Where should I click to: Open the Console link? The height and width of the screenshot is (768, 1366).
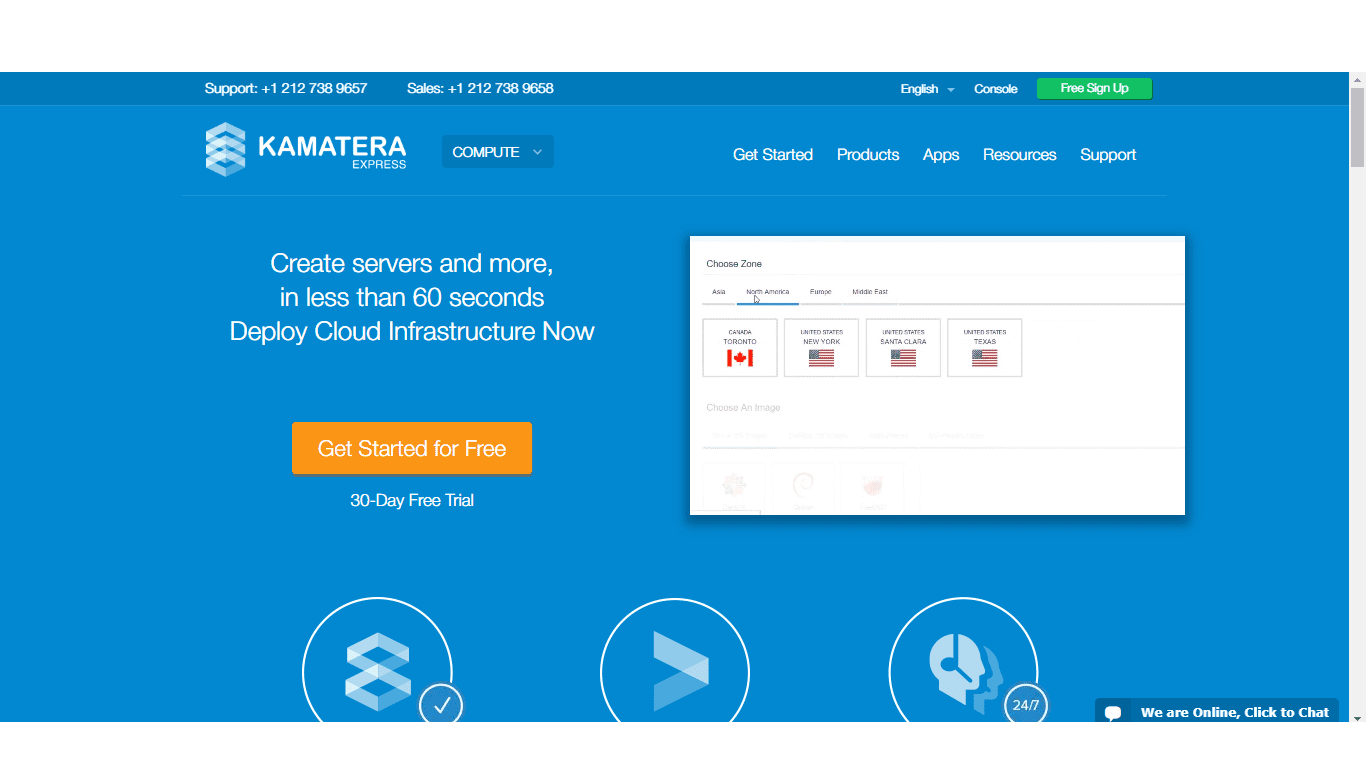(996, 89)
